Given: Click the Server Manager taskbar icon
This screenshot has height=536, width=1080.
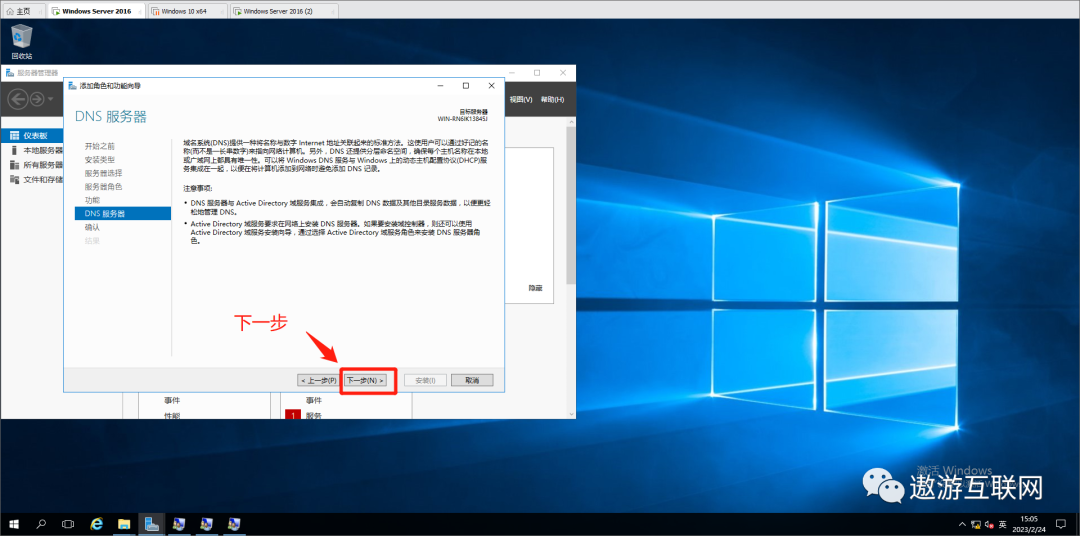Looking at the screenshot, I should coord(152,524).
